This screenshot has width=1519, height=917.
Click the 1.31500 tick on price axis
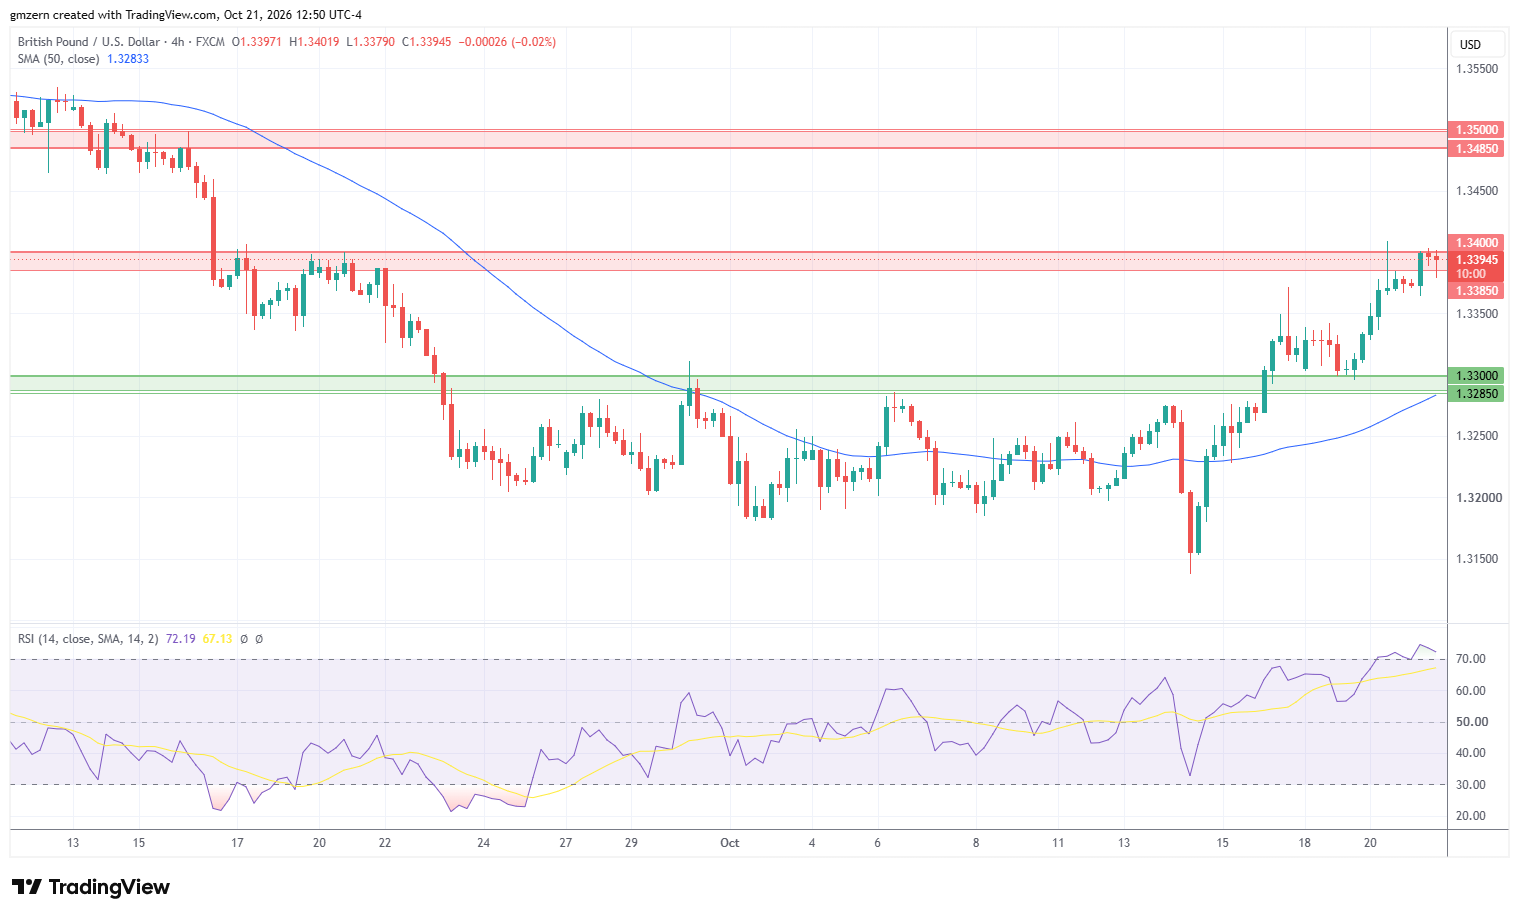click(1477, 559)
